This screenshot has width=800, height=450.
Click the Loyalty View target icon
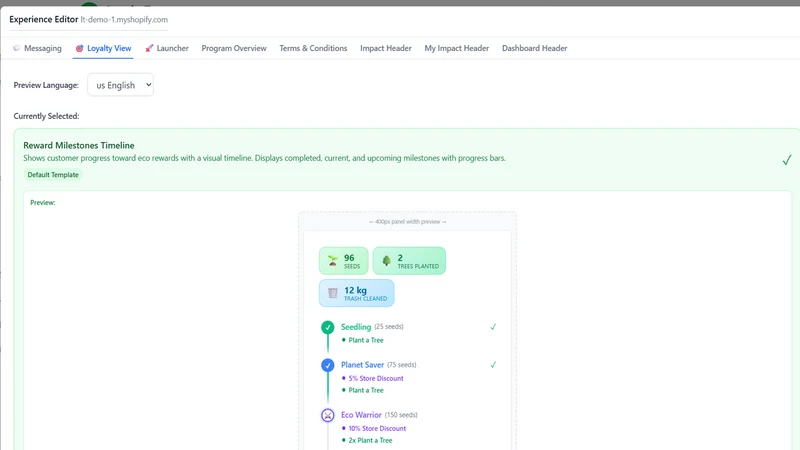[80, 48]
